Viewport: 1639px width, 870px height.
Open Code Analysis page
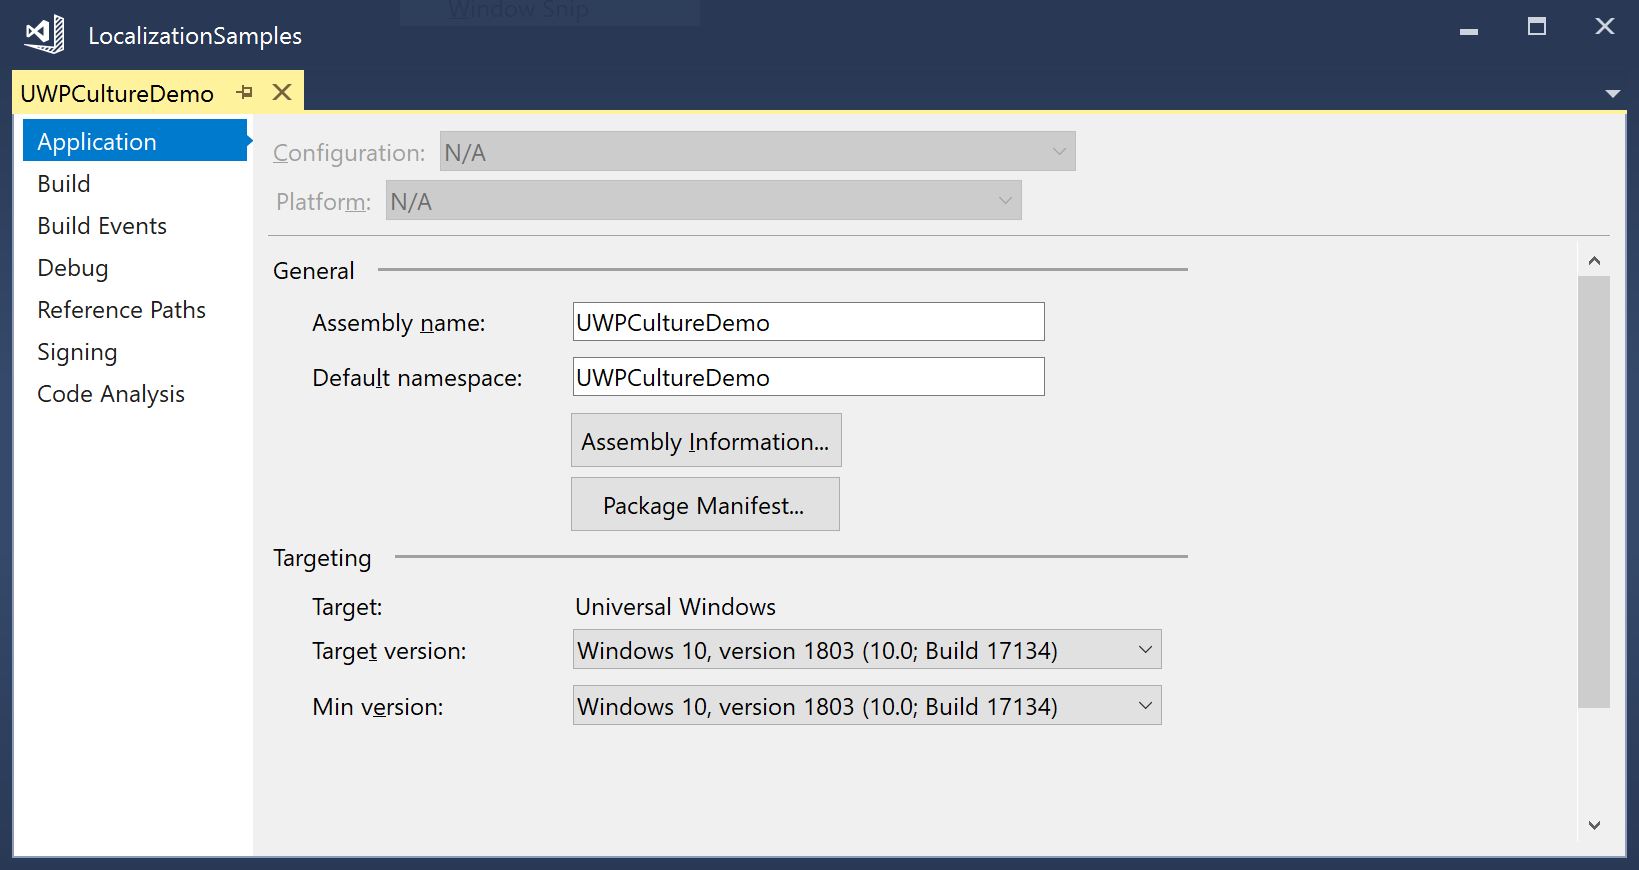click(x=111, y=394)
